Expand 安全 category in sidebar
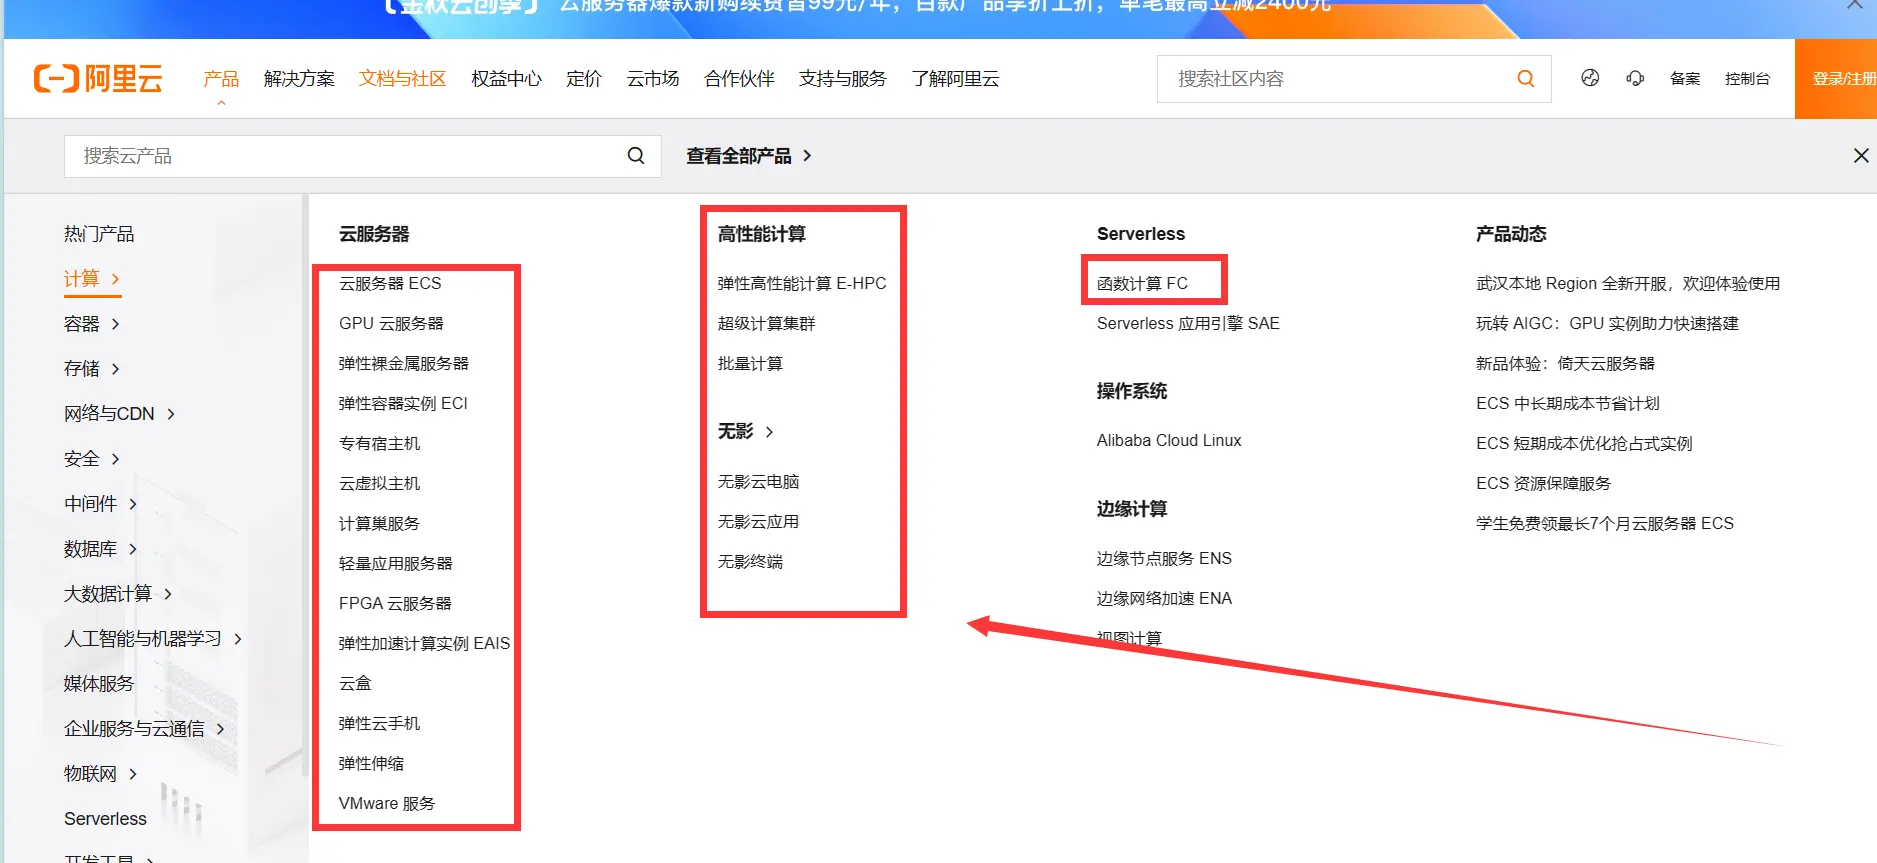The height and width of the screenshot is (863, 1877). 91,459
